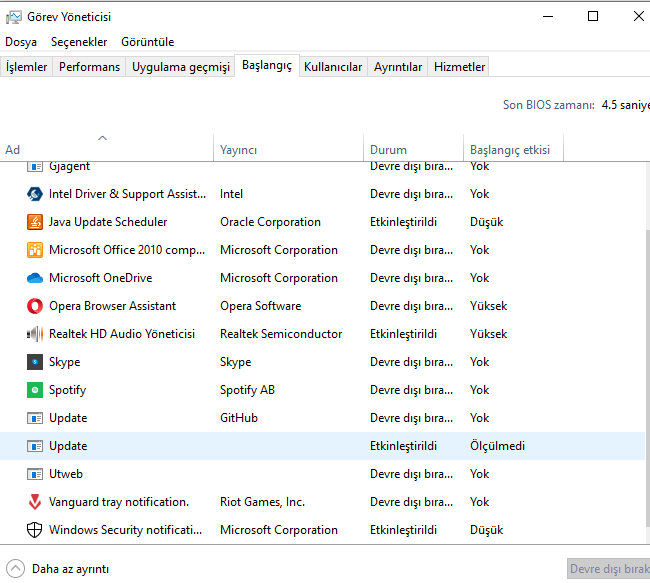This screenshot has width=650, height=583.
Task: Select the Başlangıç tab
Action: point(267,66)
